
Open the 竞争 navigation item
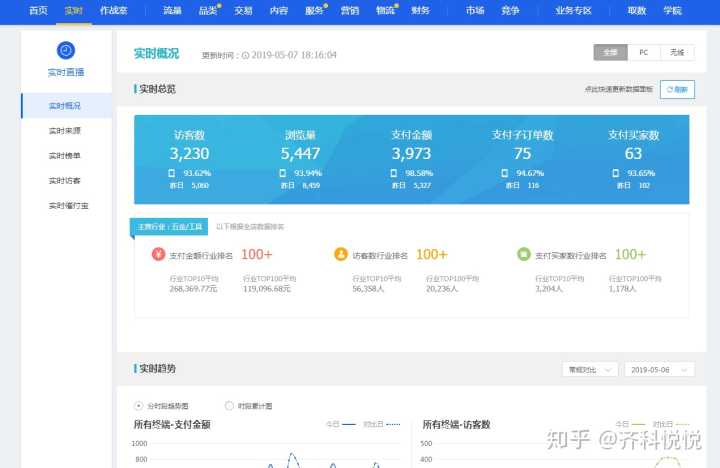coord(510,11)
